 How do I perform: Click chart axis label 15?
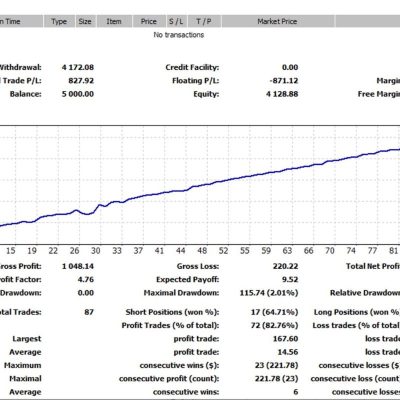pos(11,251)
